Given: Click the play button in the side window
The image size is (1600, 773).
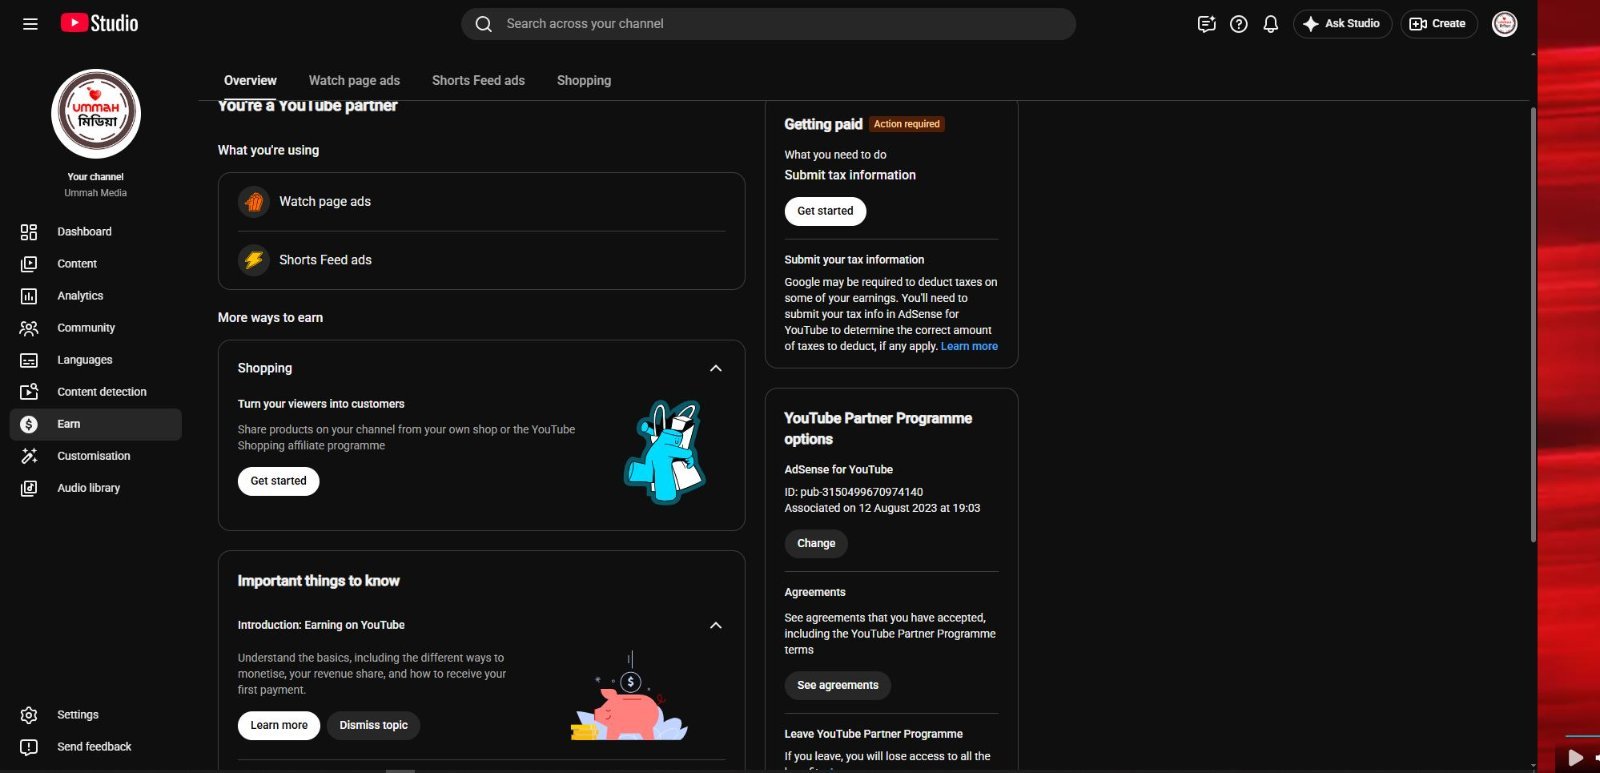Looking at the screenshot, I should click(1575, 758).
